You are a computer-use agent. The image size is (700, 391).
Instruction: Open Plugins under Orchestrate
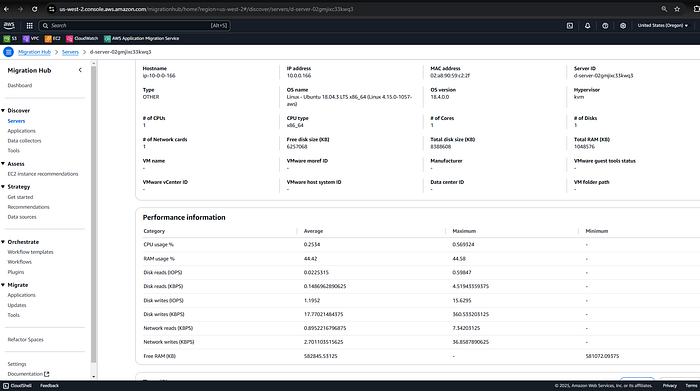(x=16, y=272)
